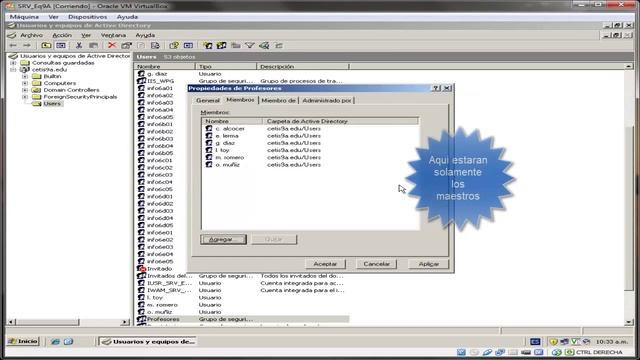Image resolution: width=640 pixels, height=360 pixels.
Task: Click the context Help button in Propiedades dialog
Action: point(436,88)
